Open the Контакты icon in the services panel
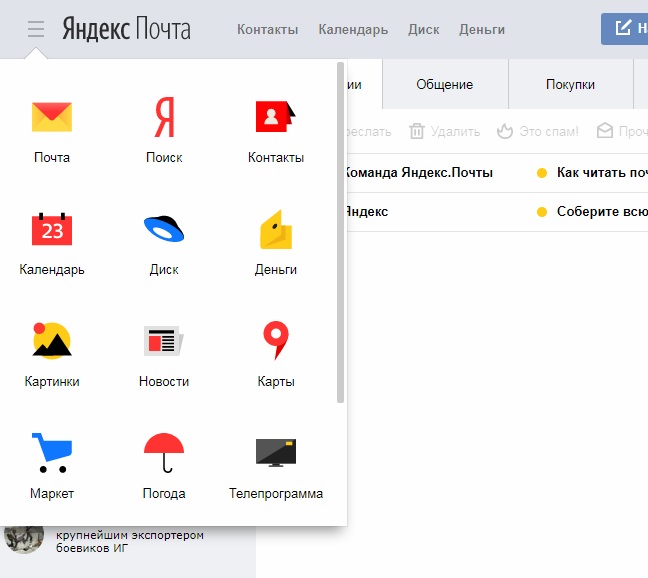The image size is (648, 578). 276,117
